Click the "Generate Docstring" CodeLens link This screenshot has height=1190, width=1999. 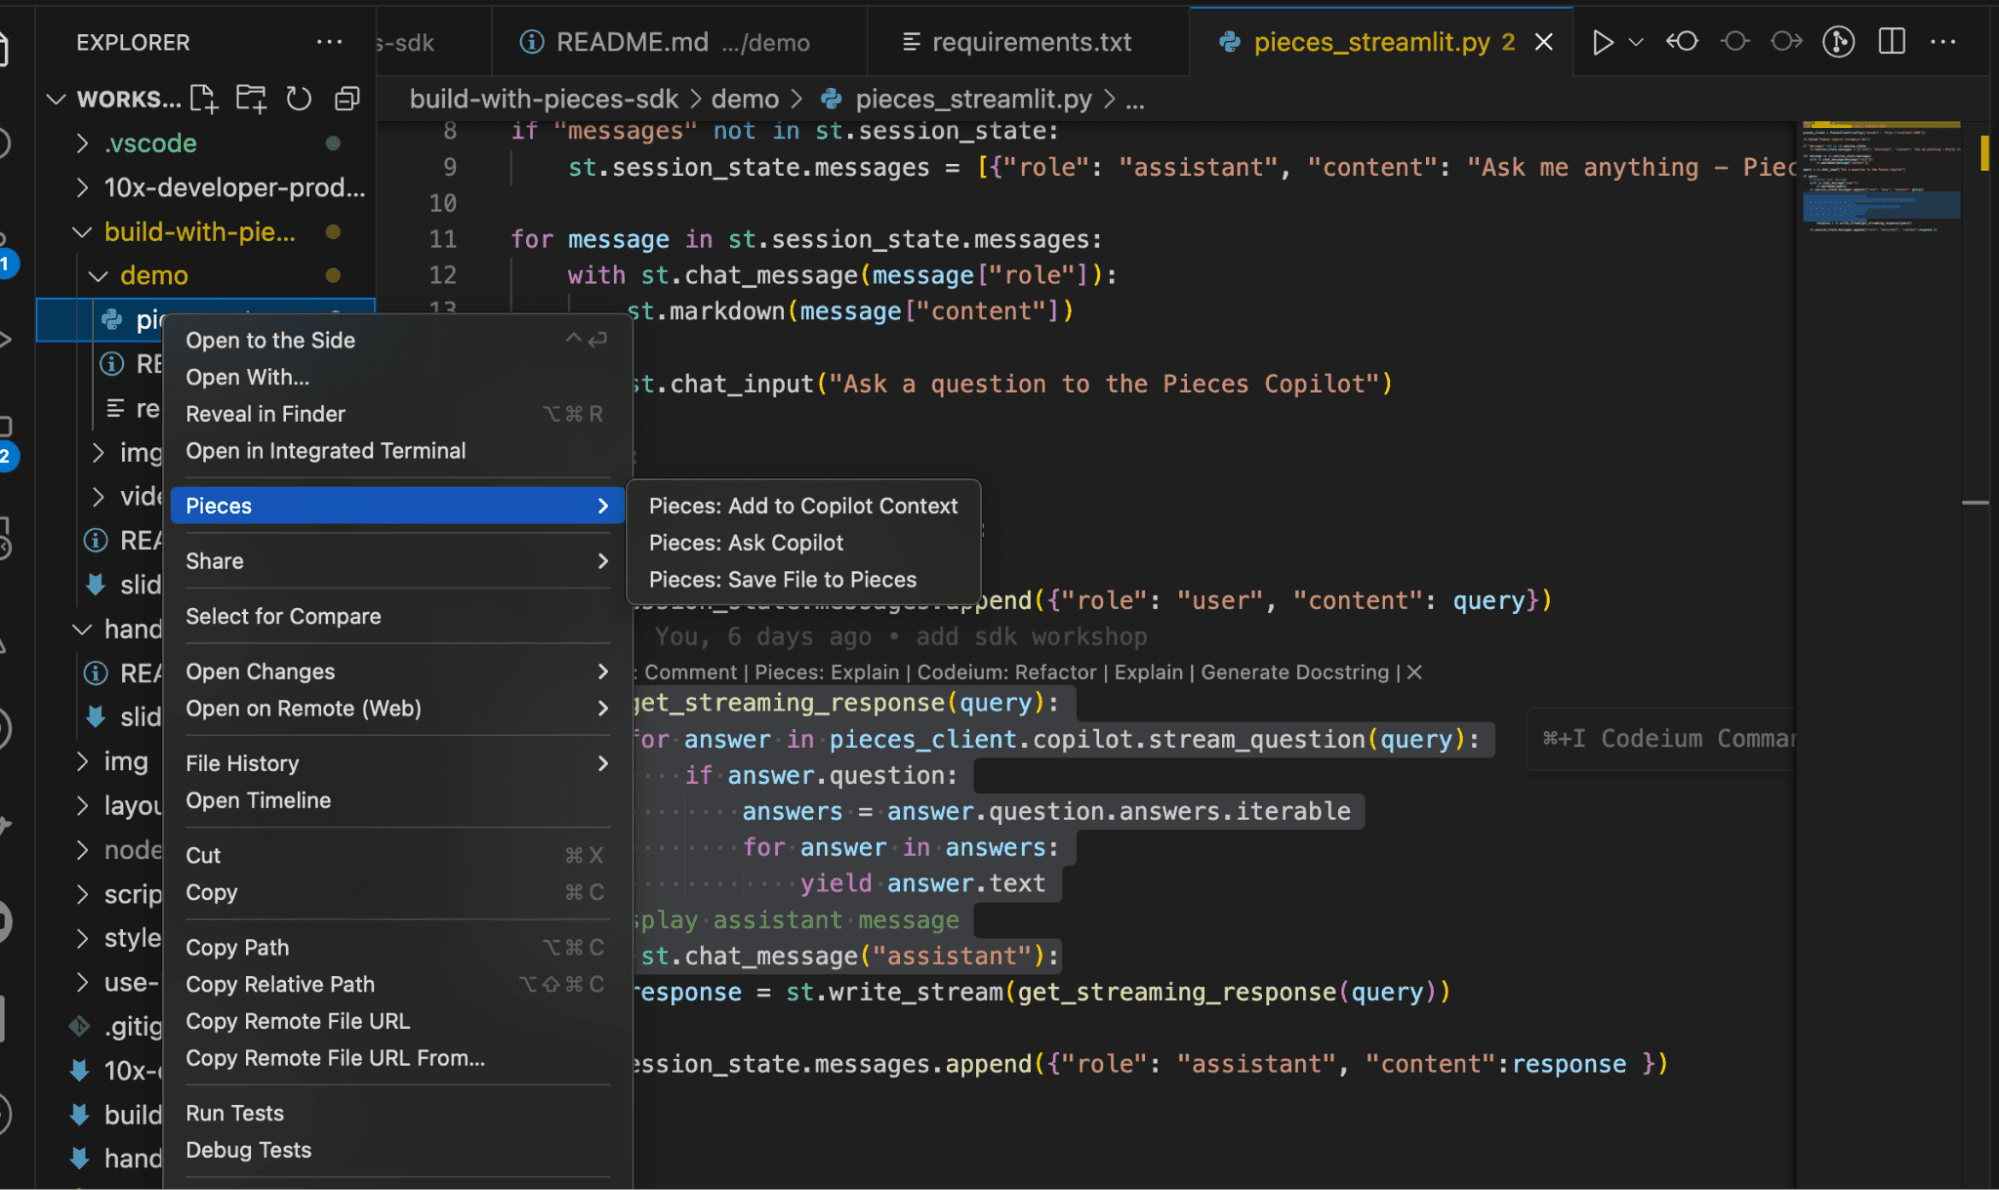click(1294, 672)
